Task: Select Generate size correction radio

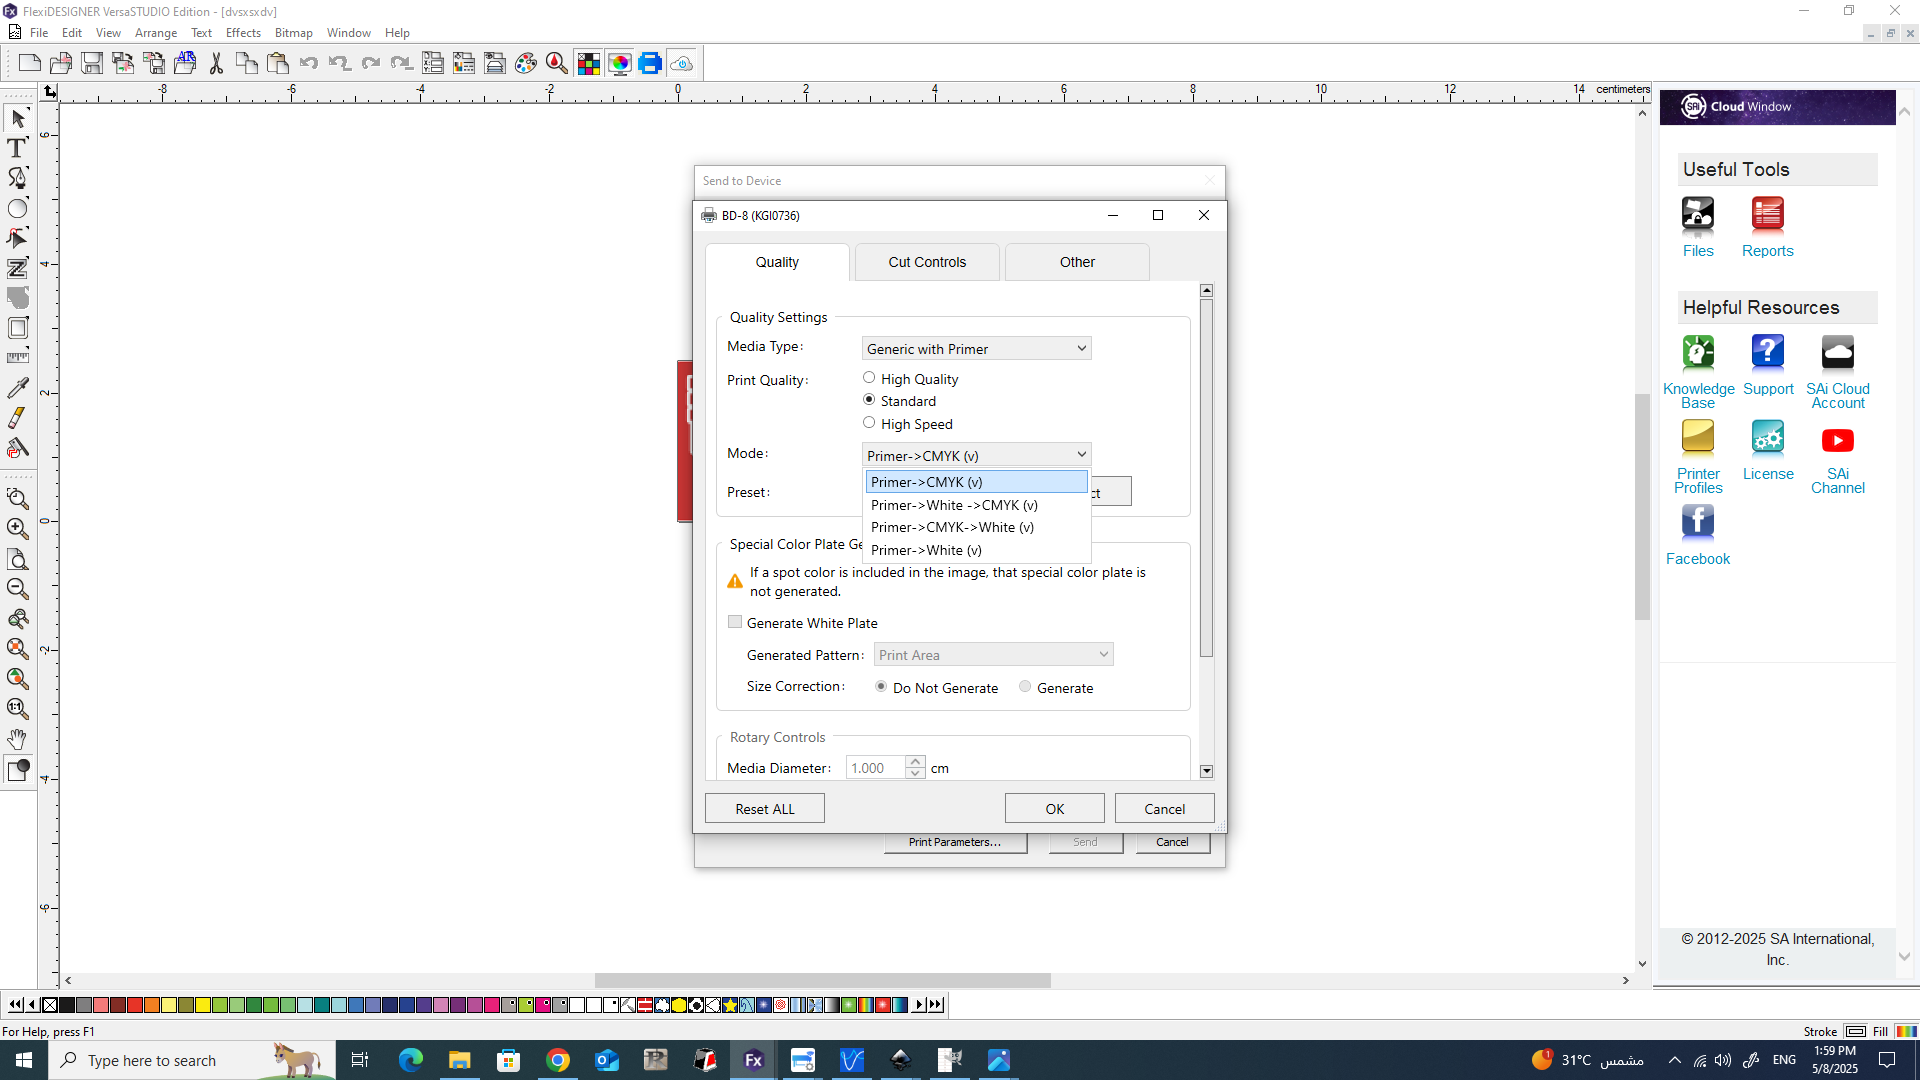Action: pos(1025,687)
